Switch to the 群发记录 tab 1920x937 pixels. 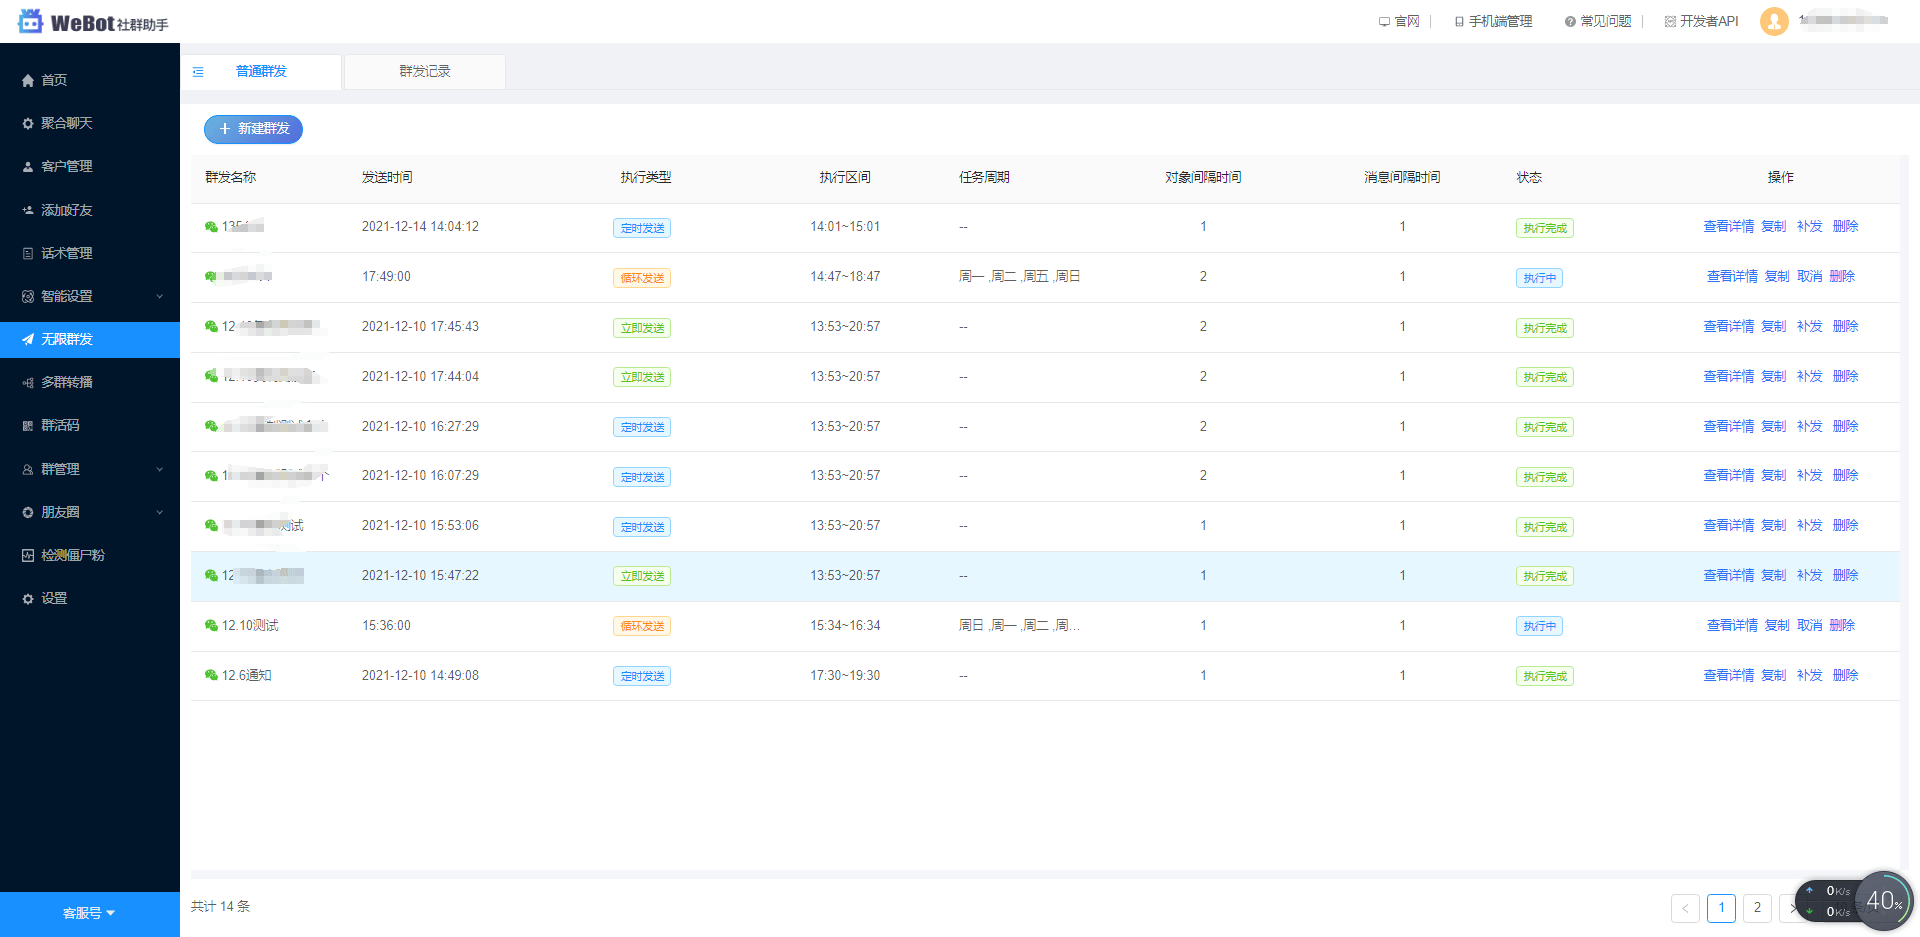(425, 72)
